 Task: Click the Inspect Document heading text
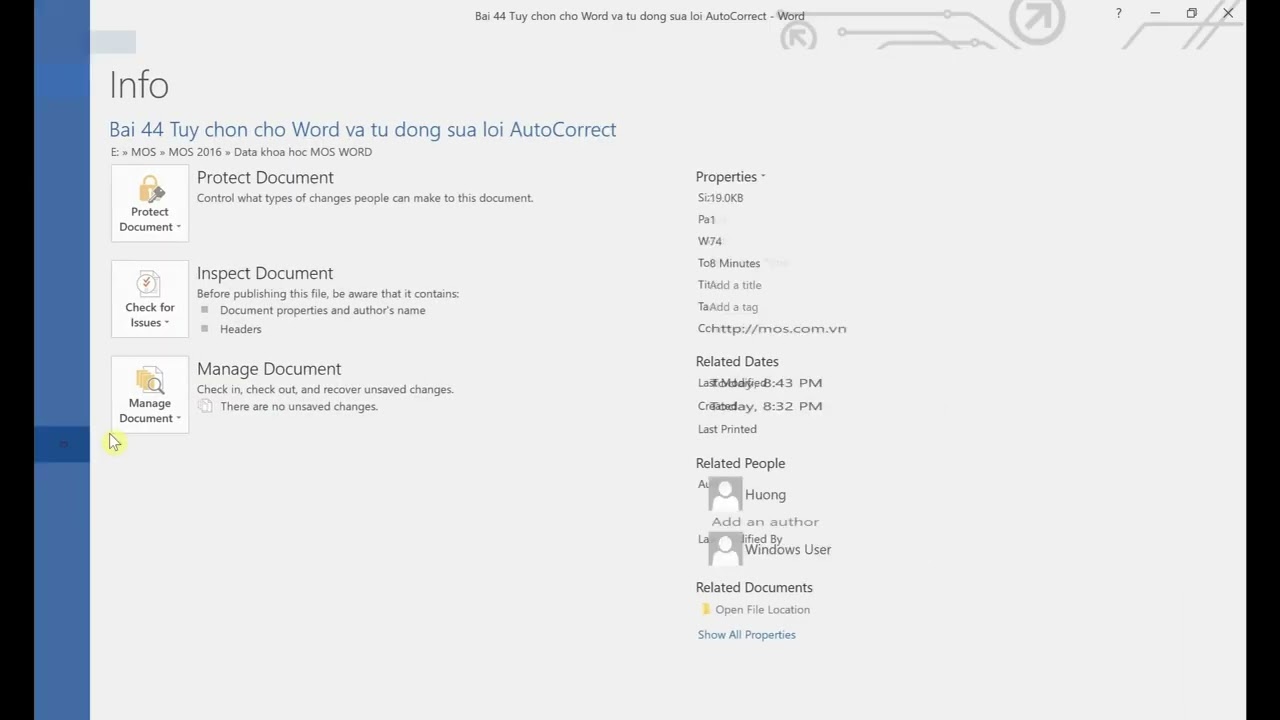tap(265, 273)
